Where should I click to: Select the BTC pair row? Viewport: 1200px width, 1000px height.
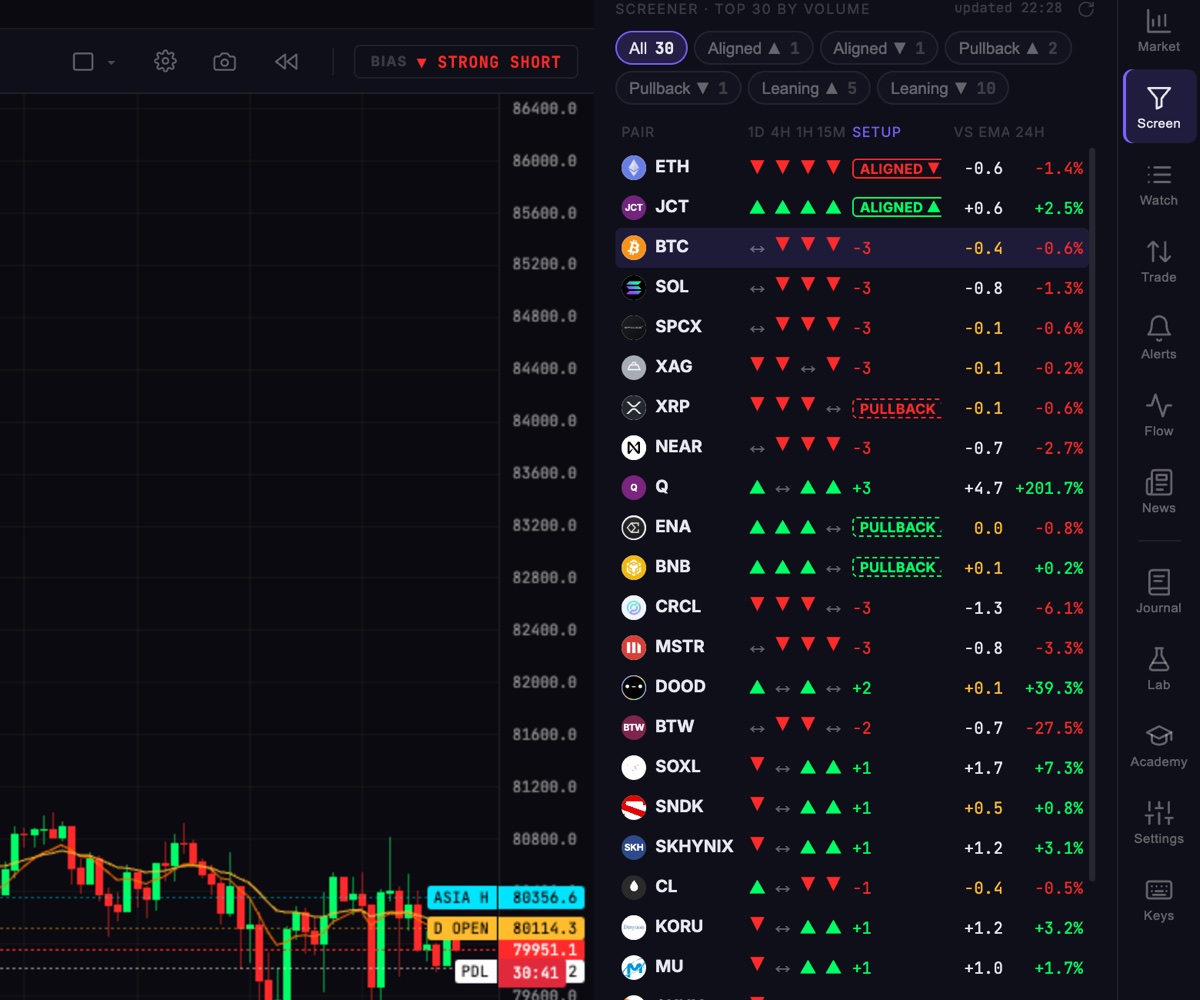pyautogui.click(x=852, y=247)
